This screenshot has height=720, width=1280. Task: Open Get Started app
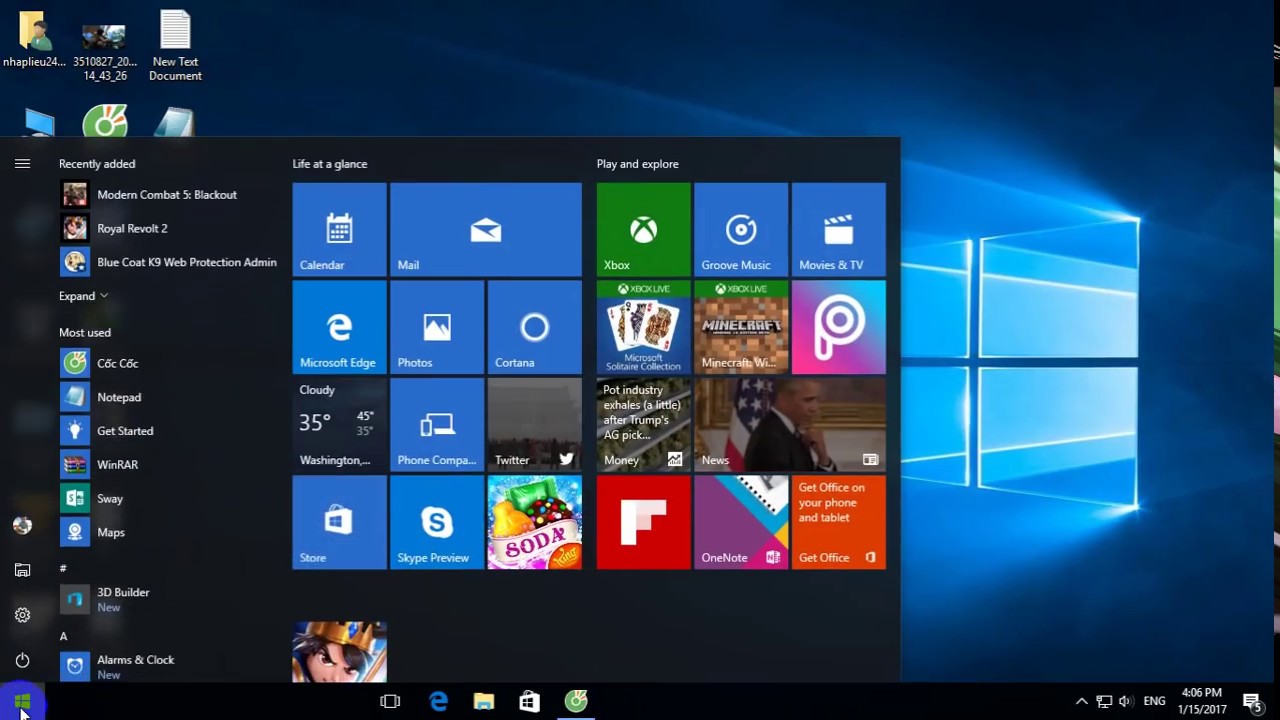pos(168,431)
